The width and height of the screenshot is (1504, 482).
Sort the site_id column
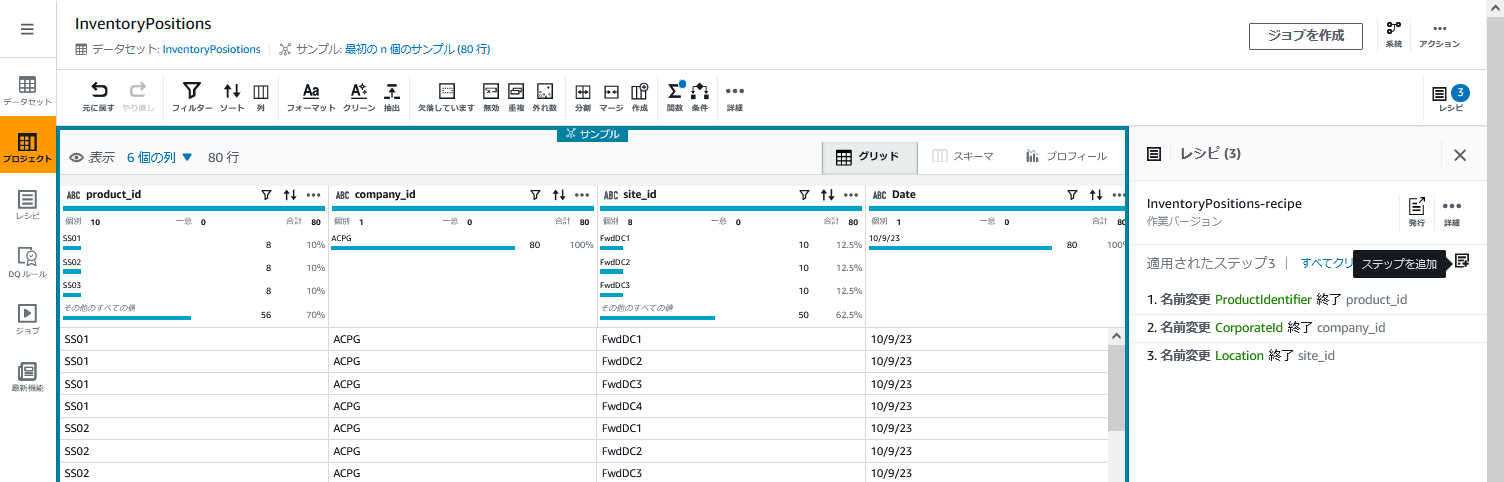827,195
